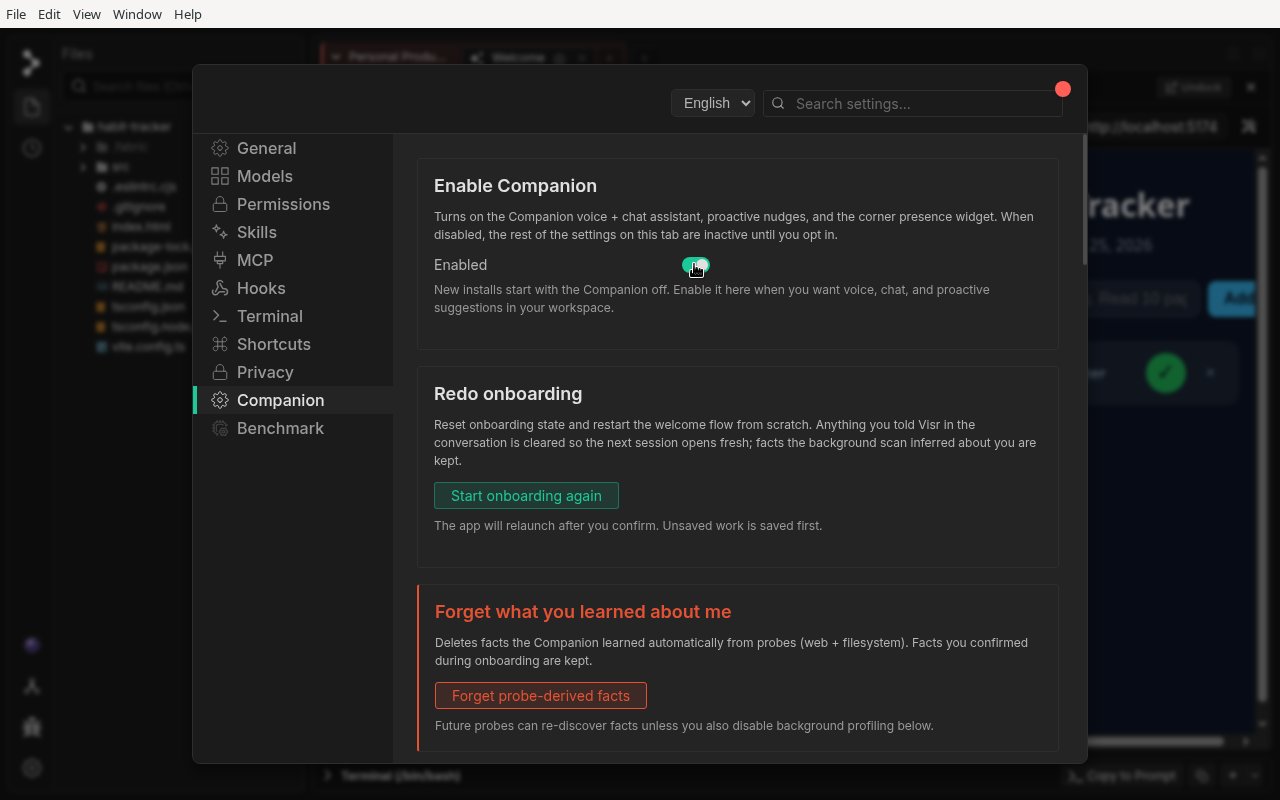Go to the Hooks settings tab
This screenshot has height=800, width=1280.
pos(293,288)
